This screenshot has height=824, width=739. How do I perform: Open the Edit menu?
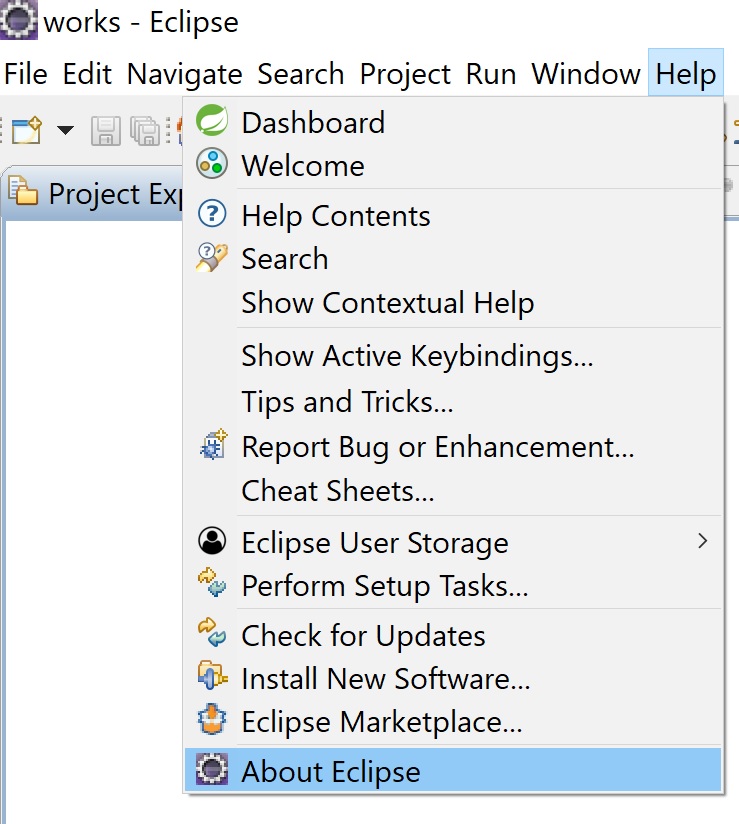tap(87, 73)
